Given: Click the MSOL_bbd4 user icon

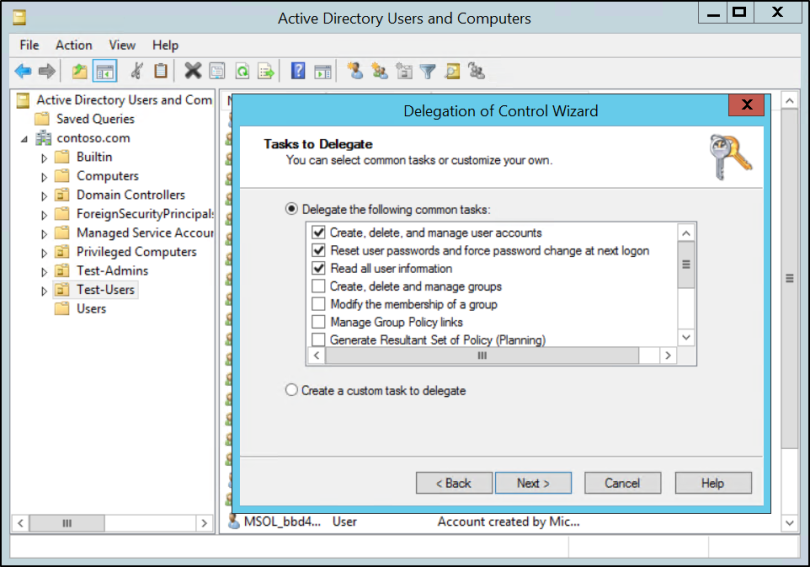Looking at the screenshot, I should [x=234, y=522].
